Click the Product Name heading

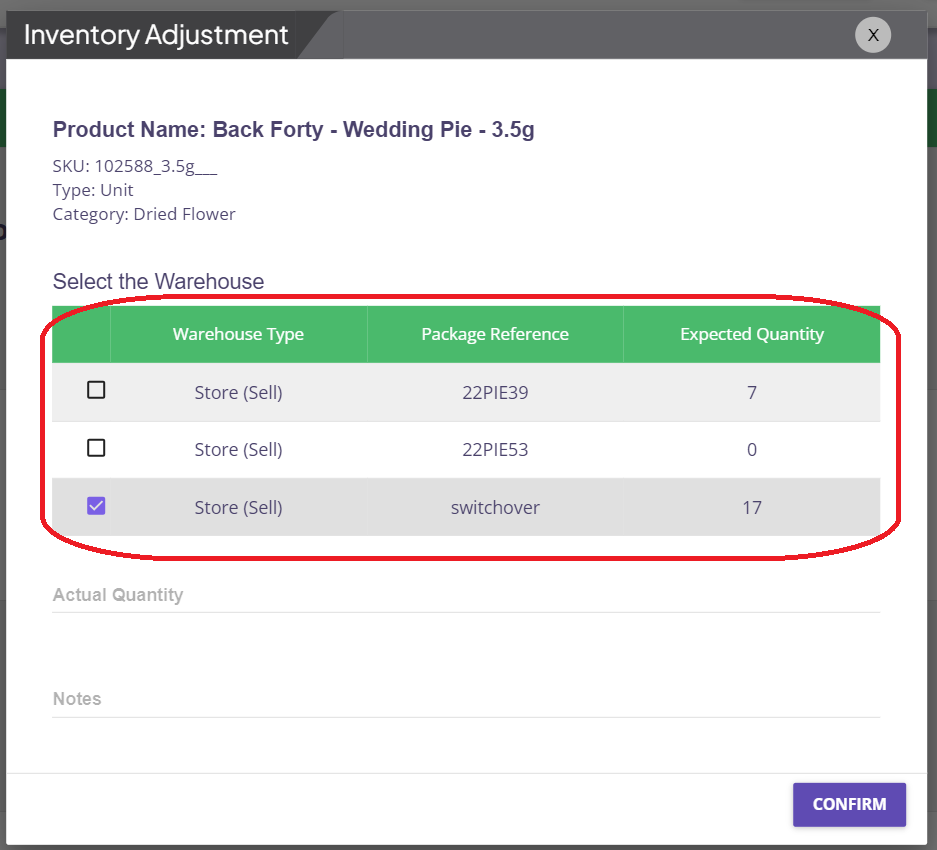(x=293, y=130)
